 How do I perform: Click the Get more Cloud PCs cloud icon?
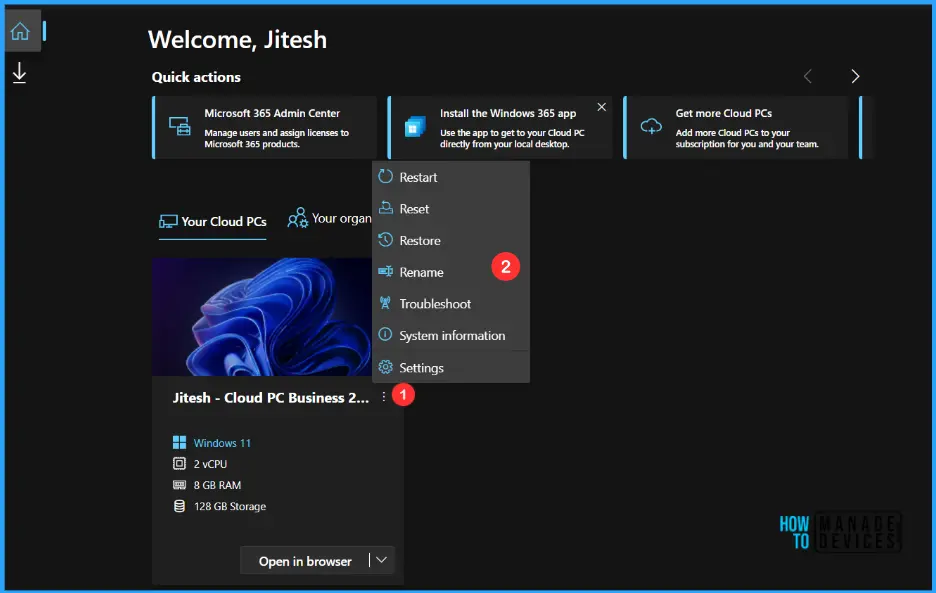(651, 127)
